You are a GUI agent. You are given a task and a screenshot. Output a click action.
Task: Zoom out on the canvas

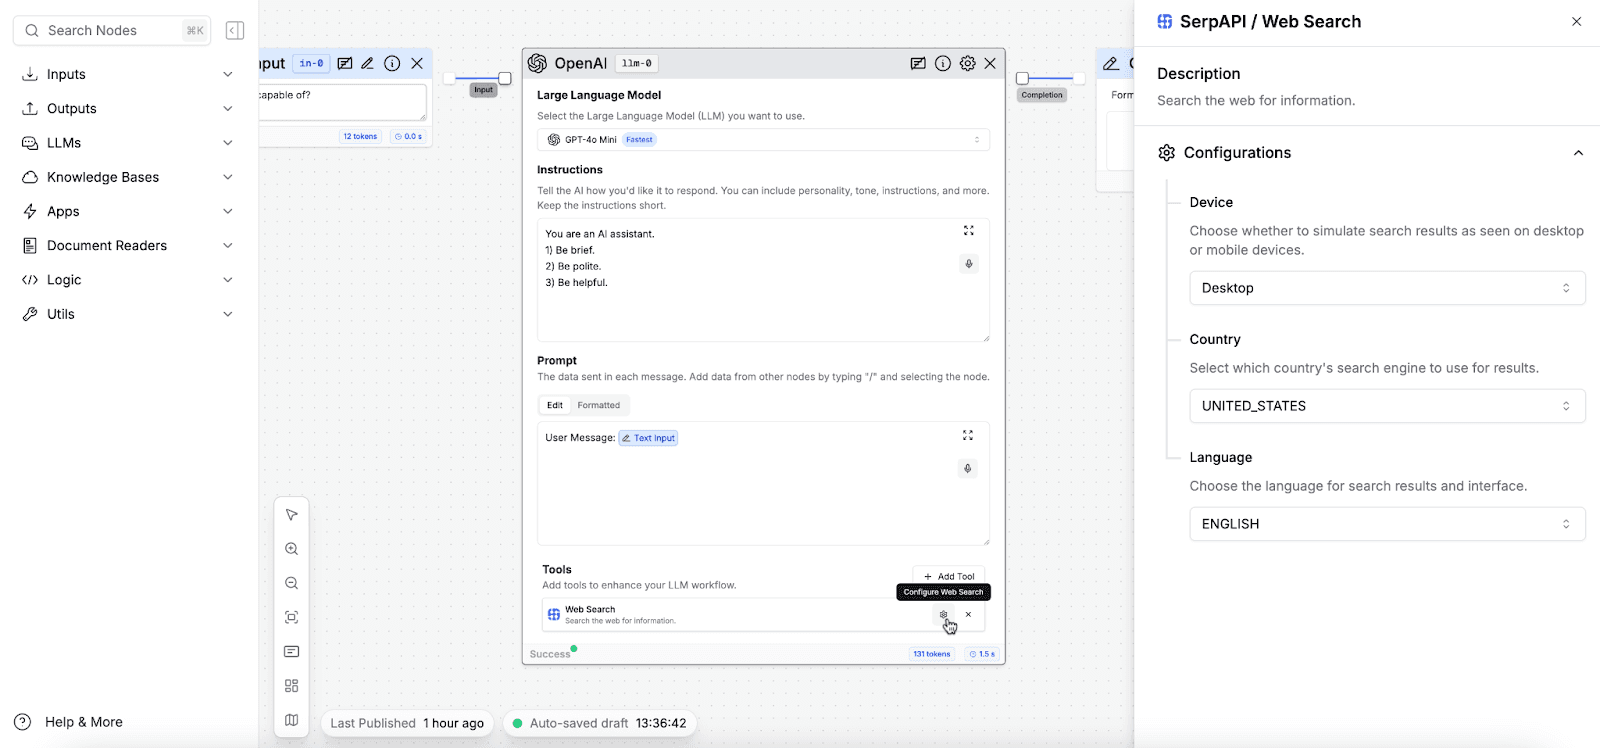point(292,583)
